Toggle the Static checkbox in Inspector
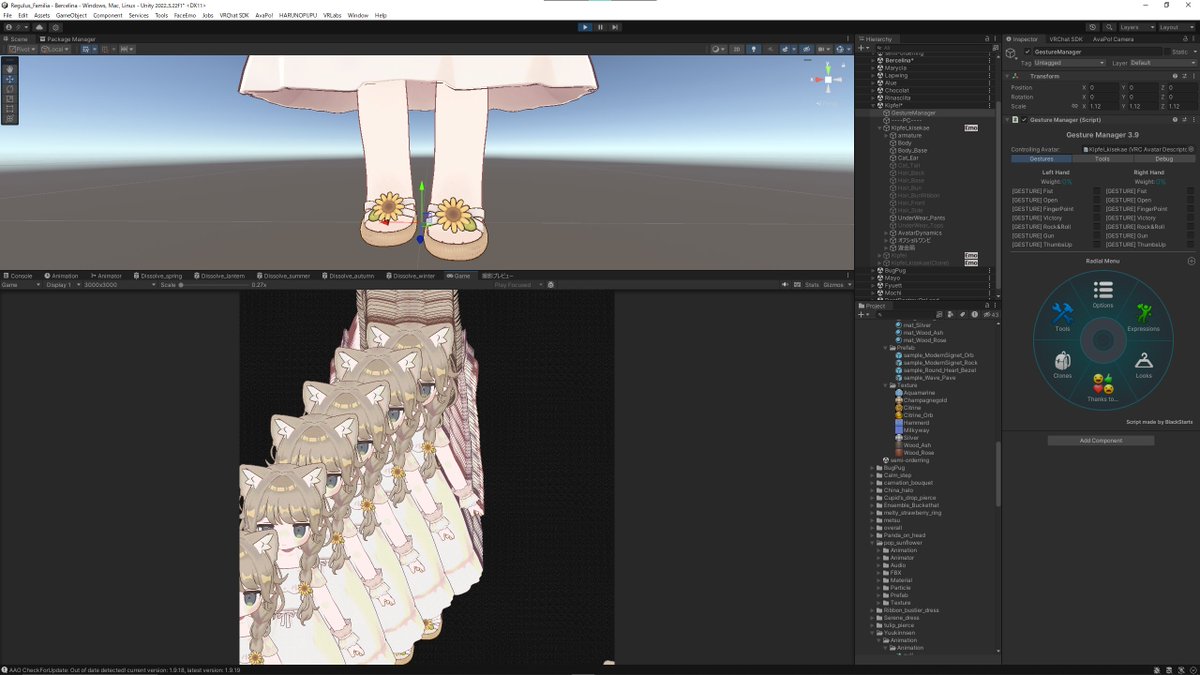1200x675 pixels. (x=1166, y=51)
